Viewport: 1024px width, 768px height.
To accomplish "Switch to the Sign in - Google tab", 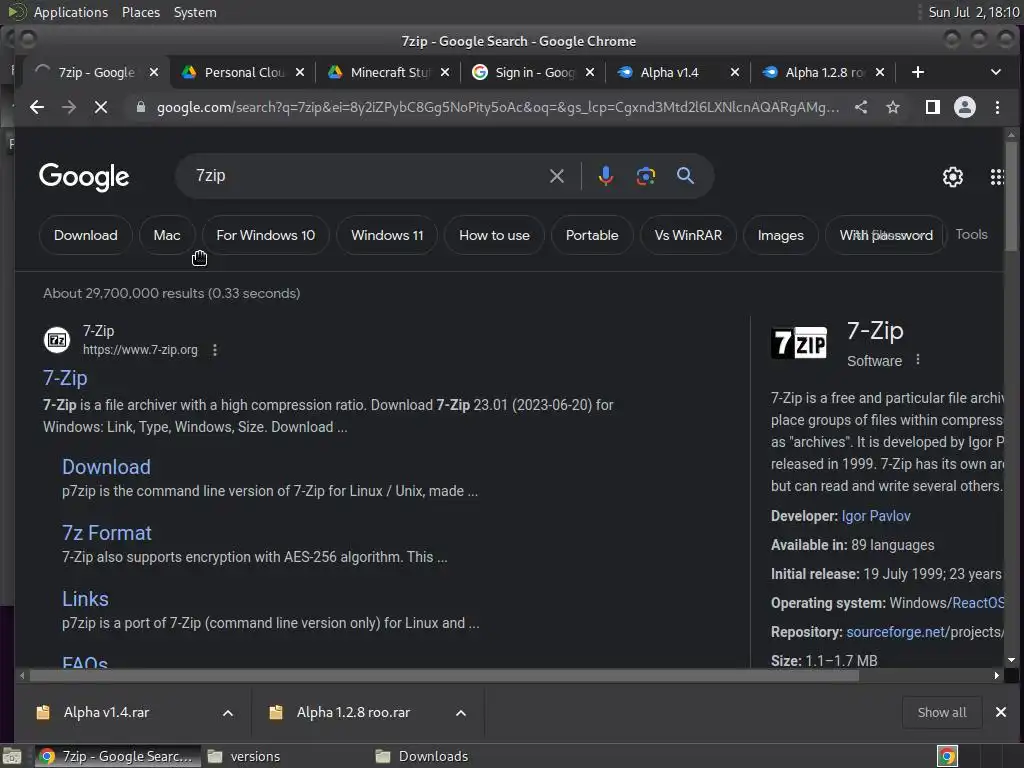I will click(534, 72).
